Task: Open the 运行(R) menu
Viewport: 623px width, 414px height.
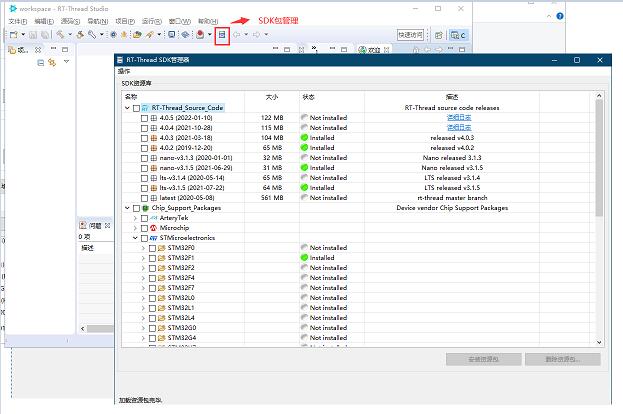Action: (151, 21)
